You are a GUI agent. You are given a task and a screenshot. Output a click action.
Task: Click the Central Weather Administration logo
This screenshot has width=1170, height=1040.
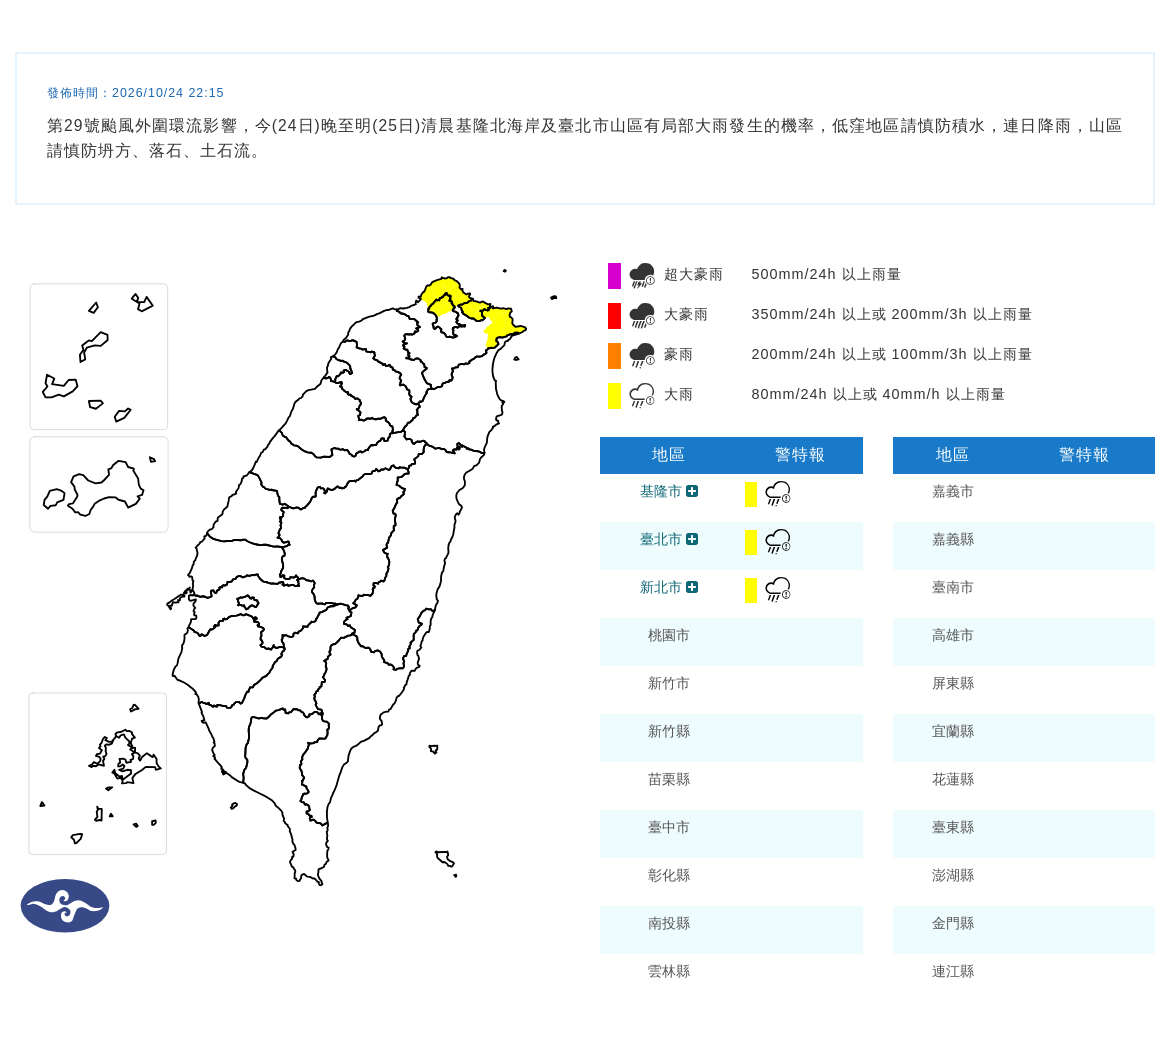coord(65,906)
